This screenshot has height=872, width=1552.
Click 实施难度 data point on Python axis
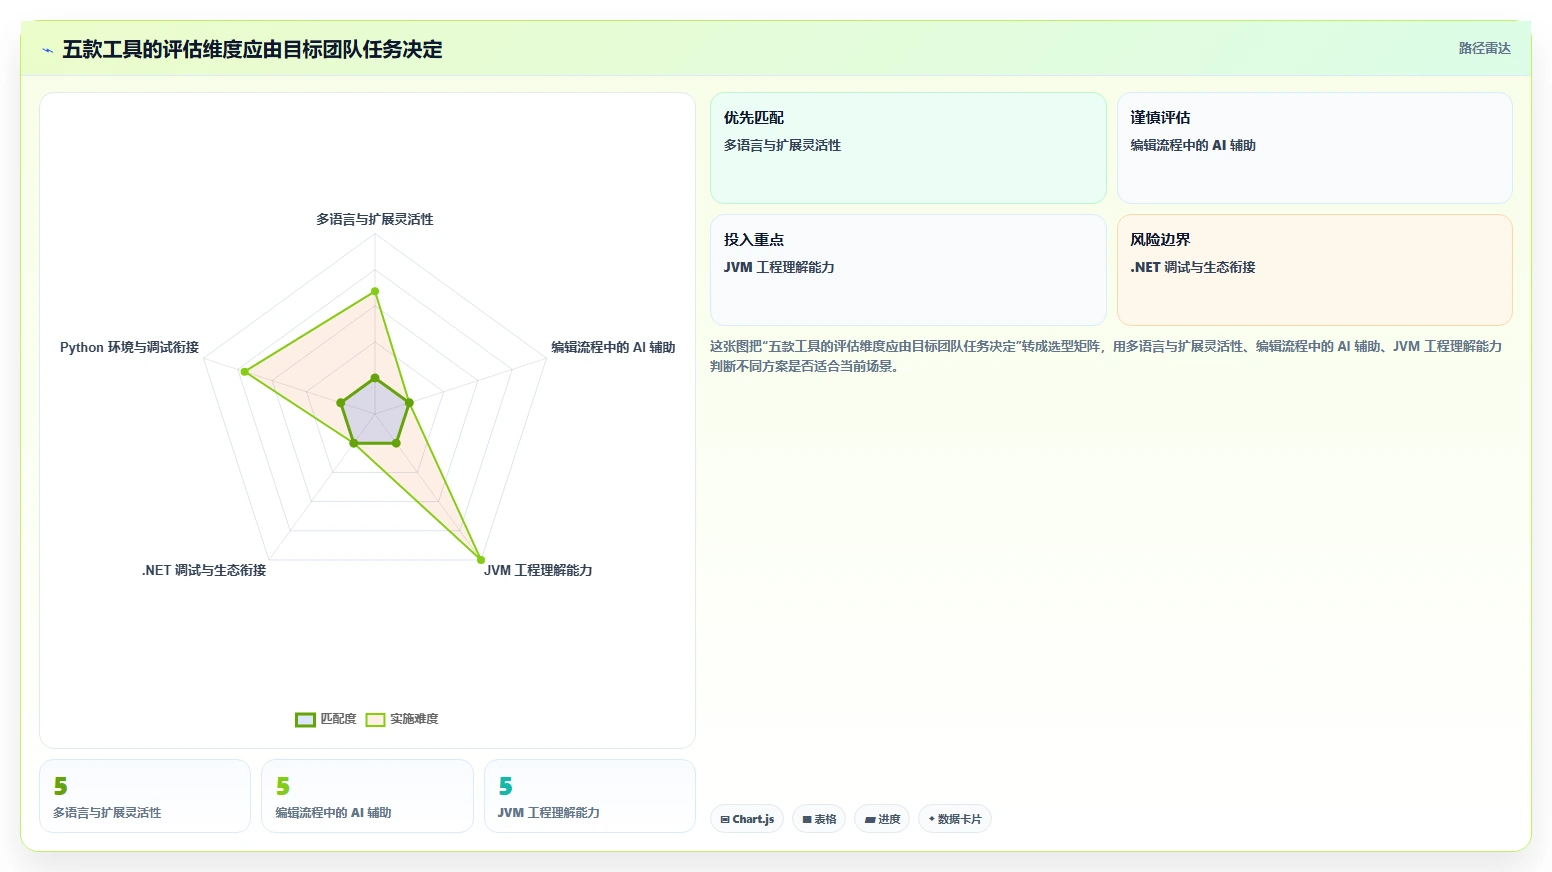pos(244,372)
